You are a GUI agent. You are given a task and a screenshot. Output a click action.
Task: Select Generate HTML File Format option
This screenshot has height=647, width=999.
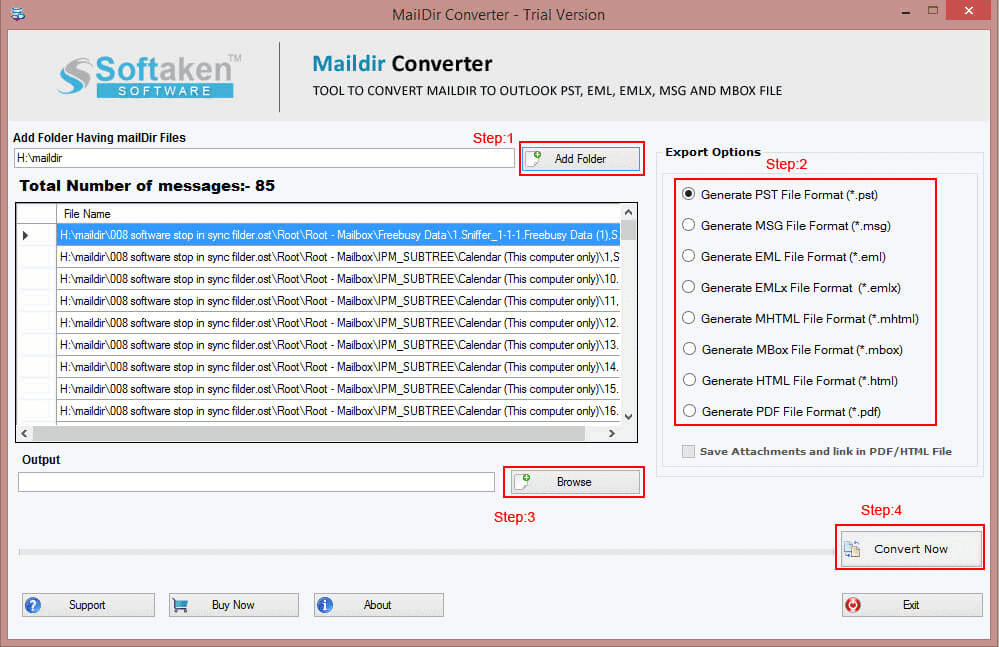point(790,381)
